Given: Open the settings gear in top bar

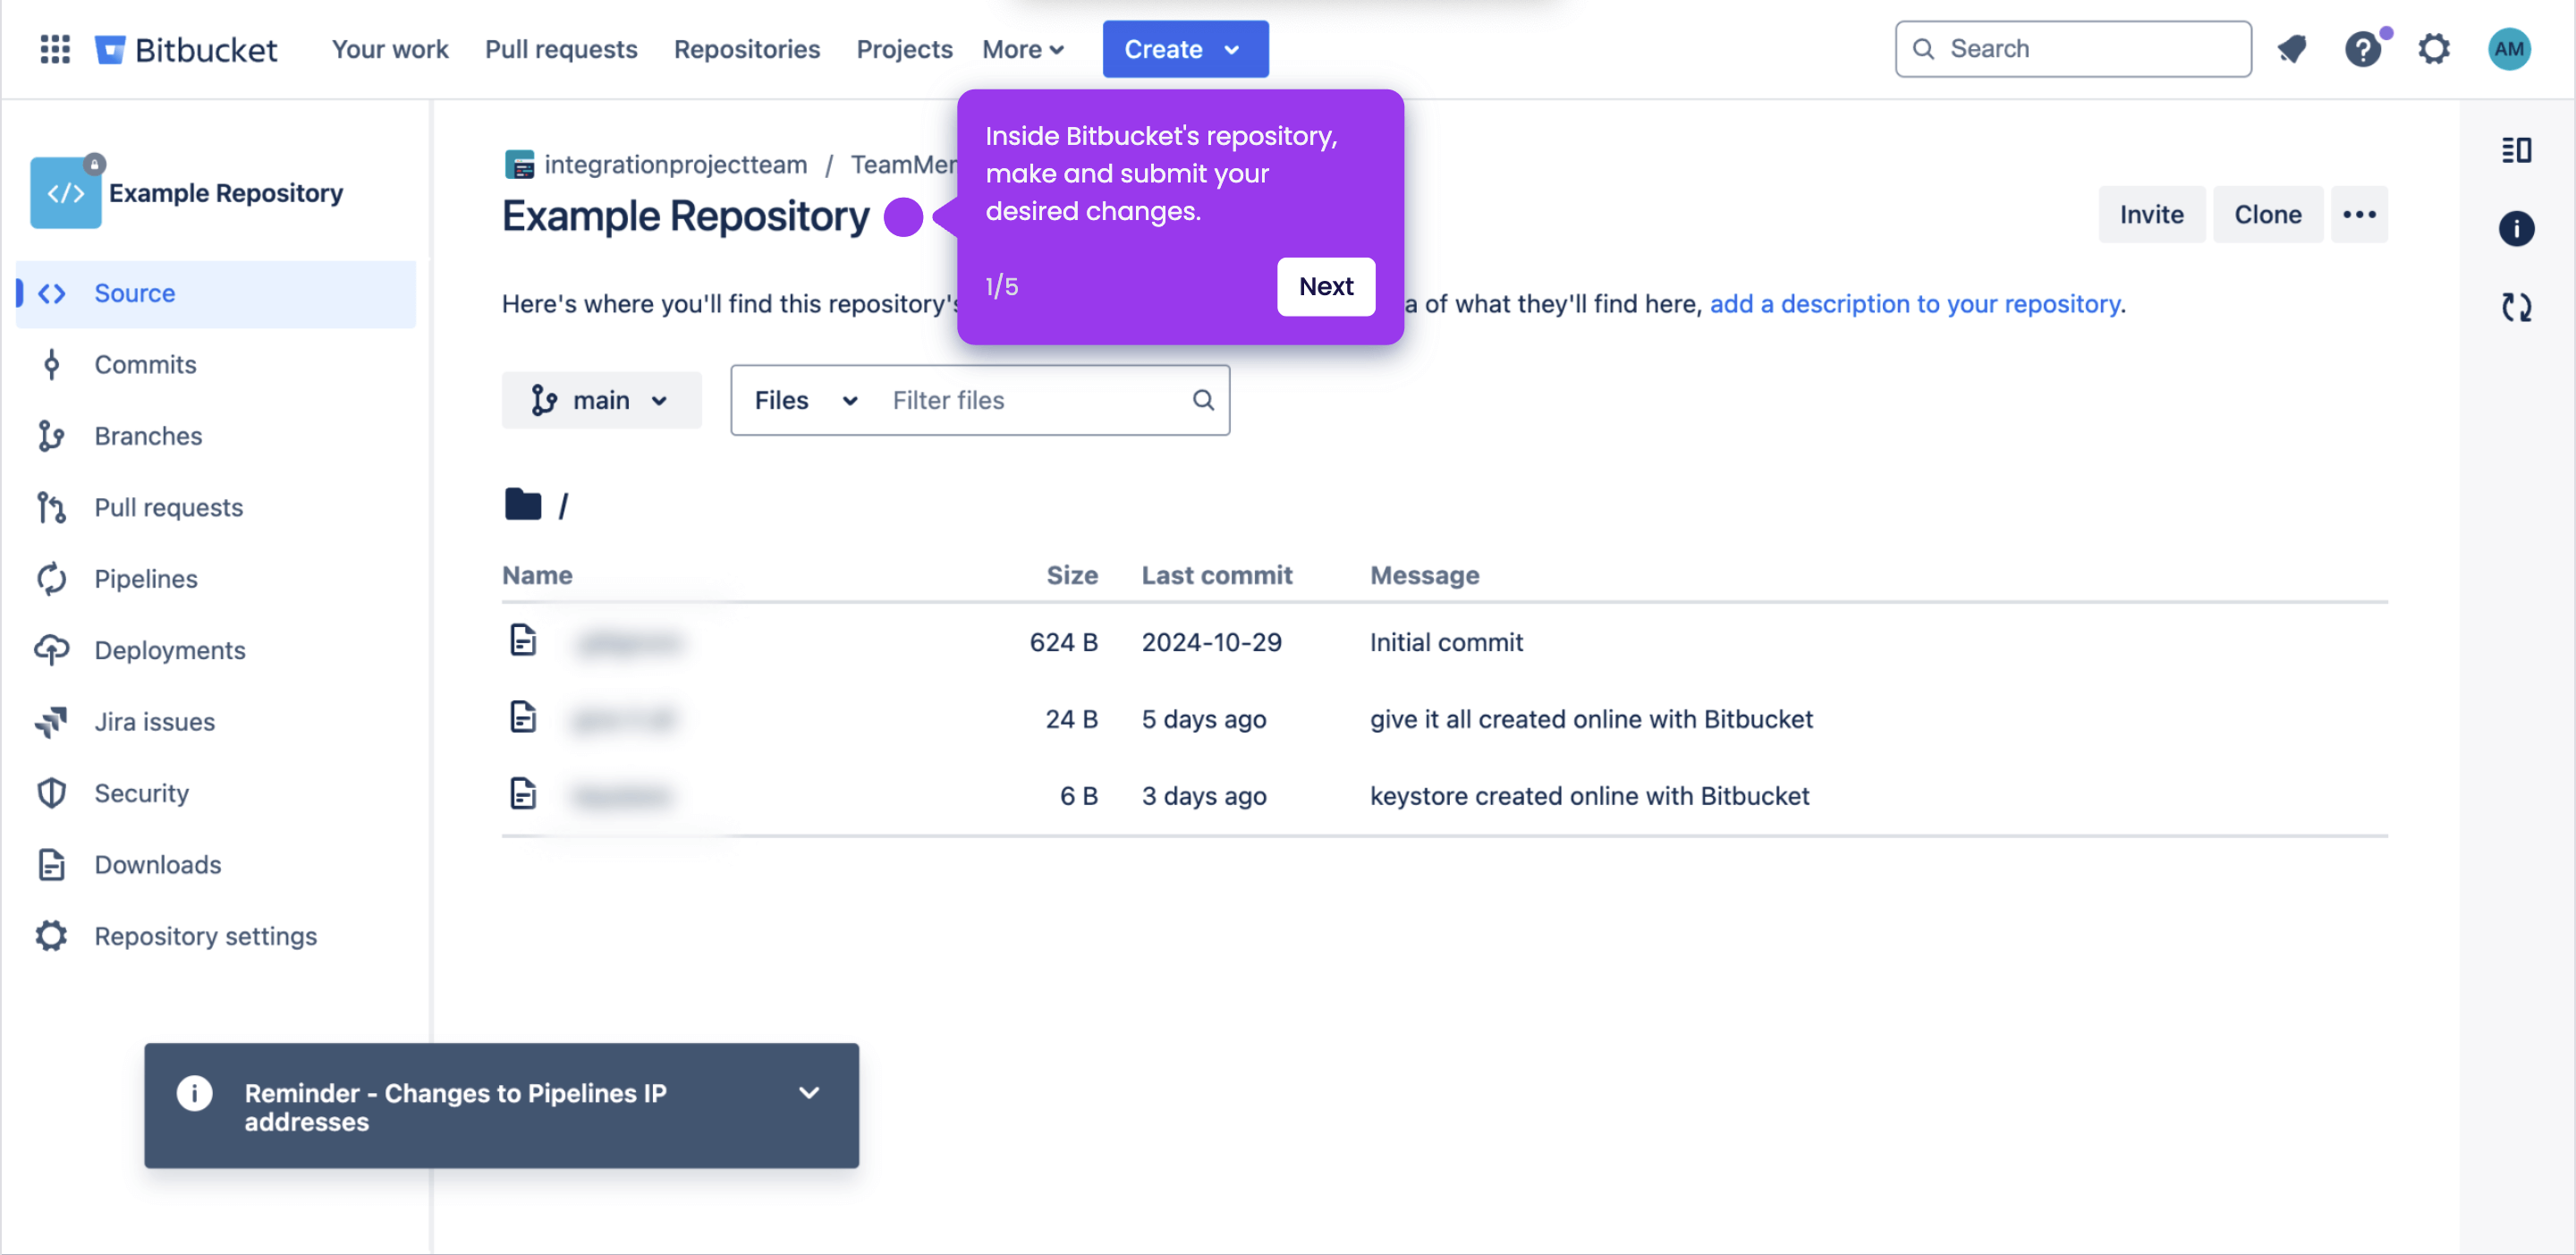Looking at the screenshot, I should (x=2434, y=49).
